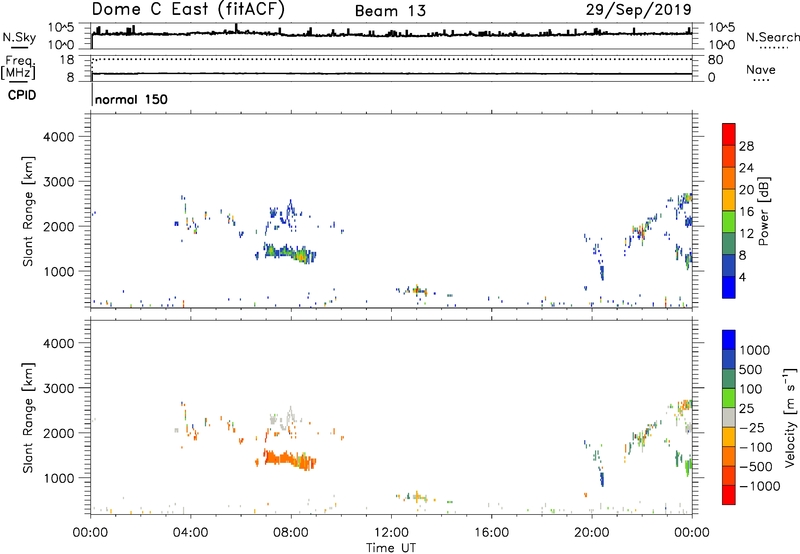This screenshot has width=800, height=554.
Task: Click the "-1000" label on Velocity scale
Action: coord(759,486)
